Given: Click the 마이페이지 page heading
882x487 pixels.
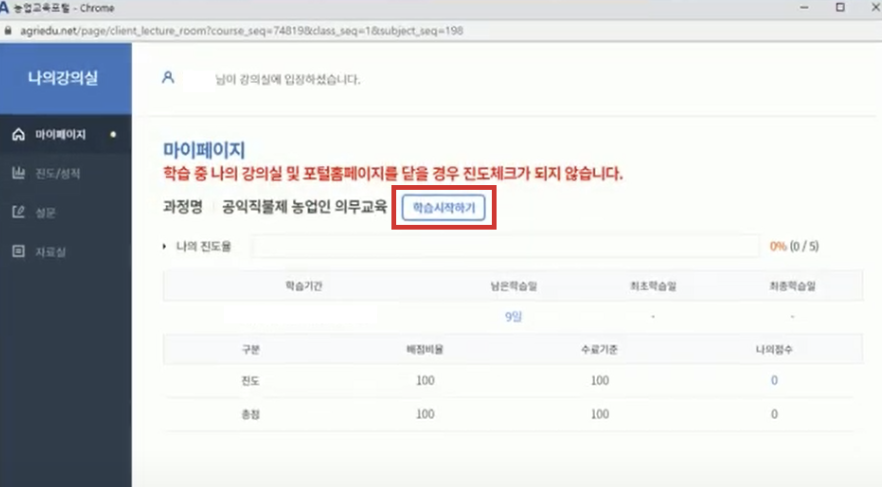Looking at the screenshot, I should click(204, 150).
